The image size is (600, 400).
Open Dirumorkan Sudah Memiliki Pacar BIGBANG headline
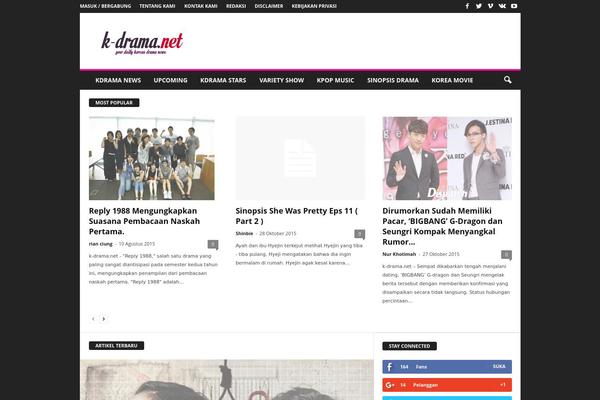tap(442, 226)
